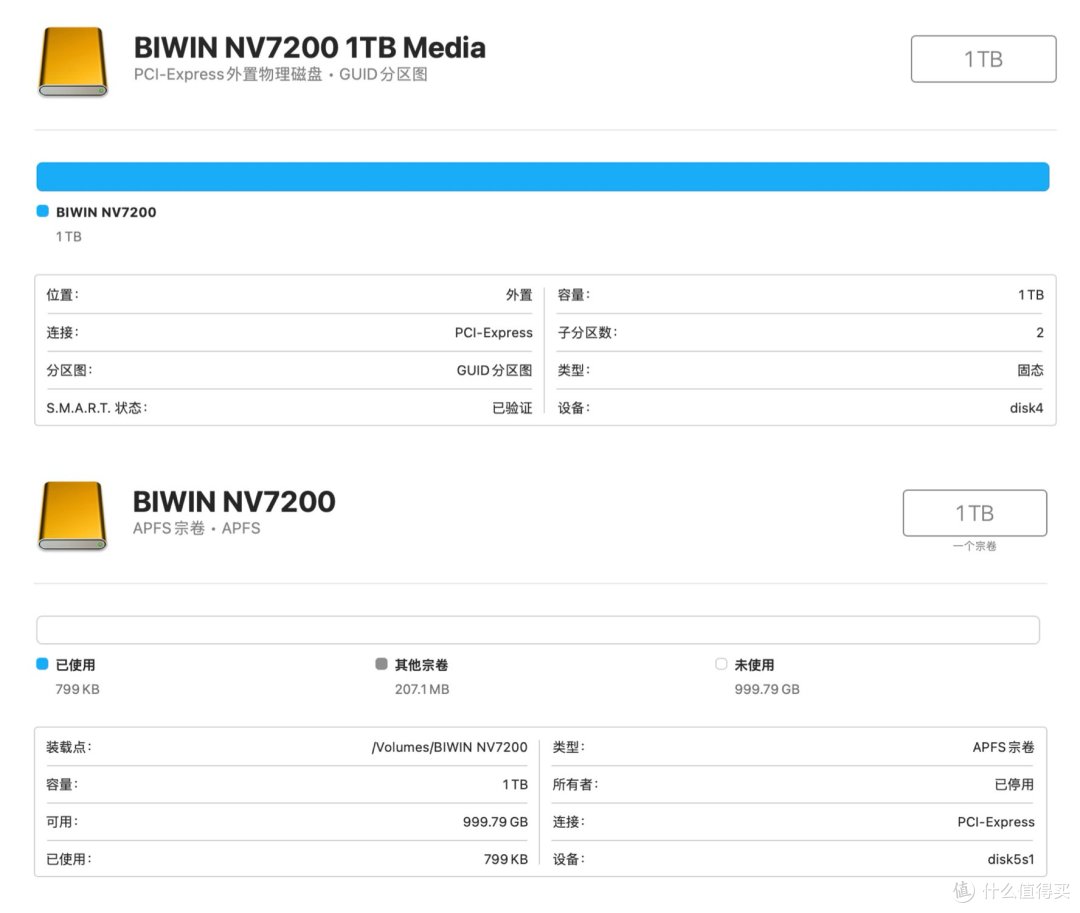This screenshot has height=913, width=1080.
Task: Click the 所有者 label
Action: 575,784
